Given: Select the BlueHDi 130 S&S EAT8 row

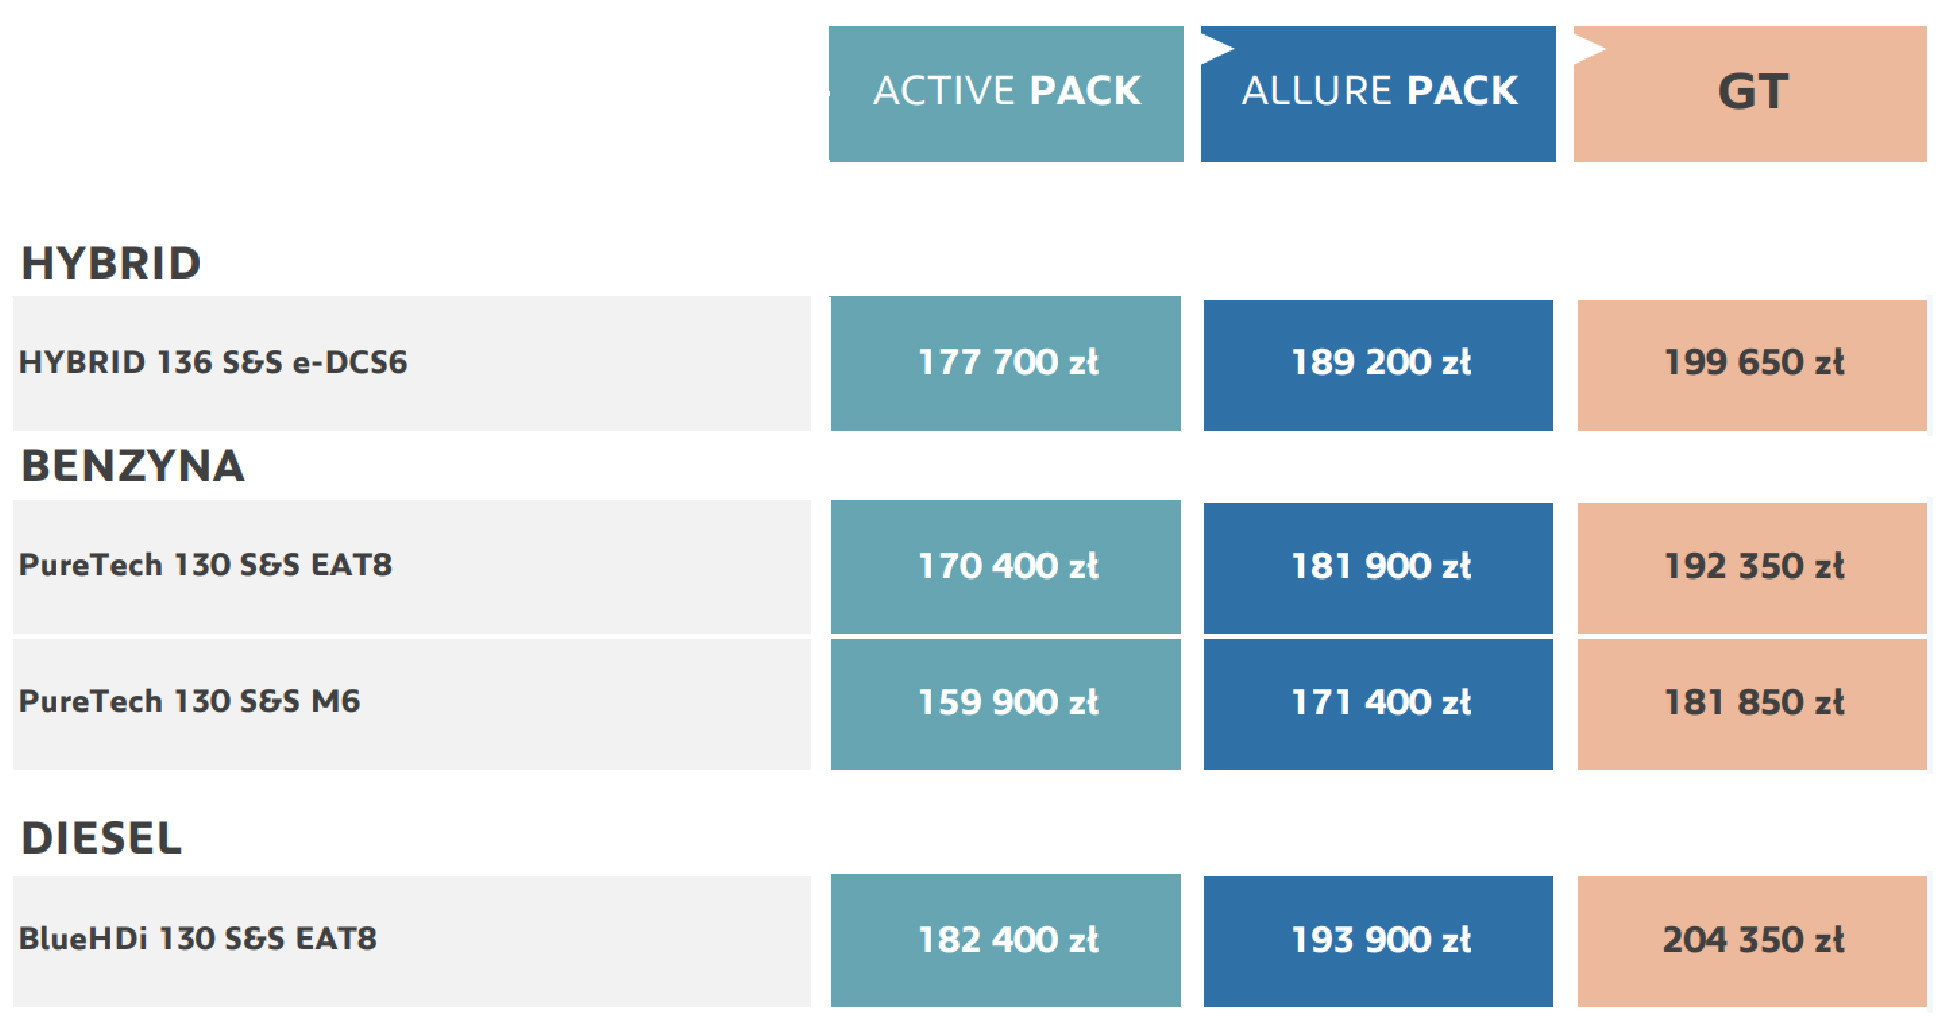Looking at the screenshot, I should [198, 939].
